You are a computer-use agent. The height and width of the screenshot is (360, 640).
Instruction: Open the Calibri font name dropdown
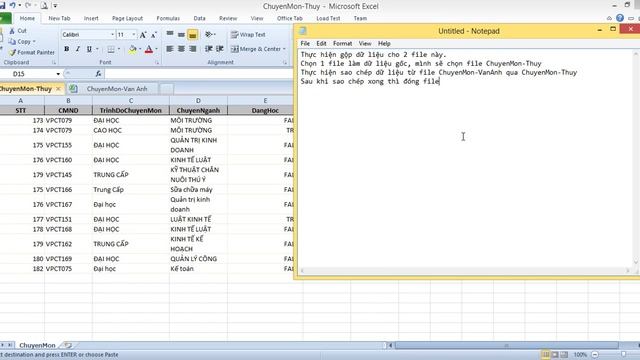pyautogui.click(x=112, y=35)
